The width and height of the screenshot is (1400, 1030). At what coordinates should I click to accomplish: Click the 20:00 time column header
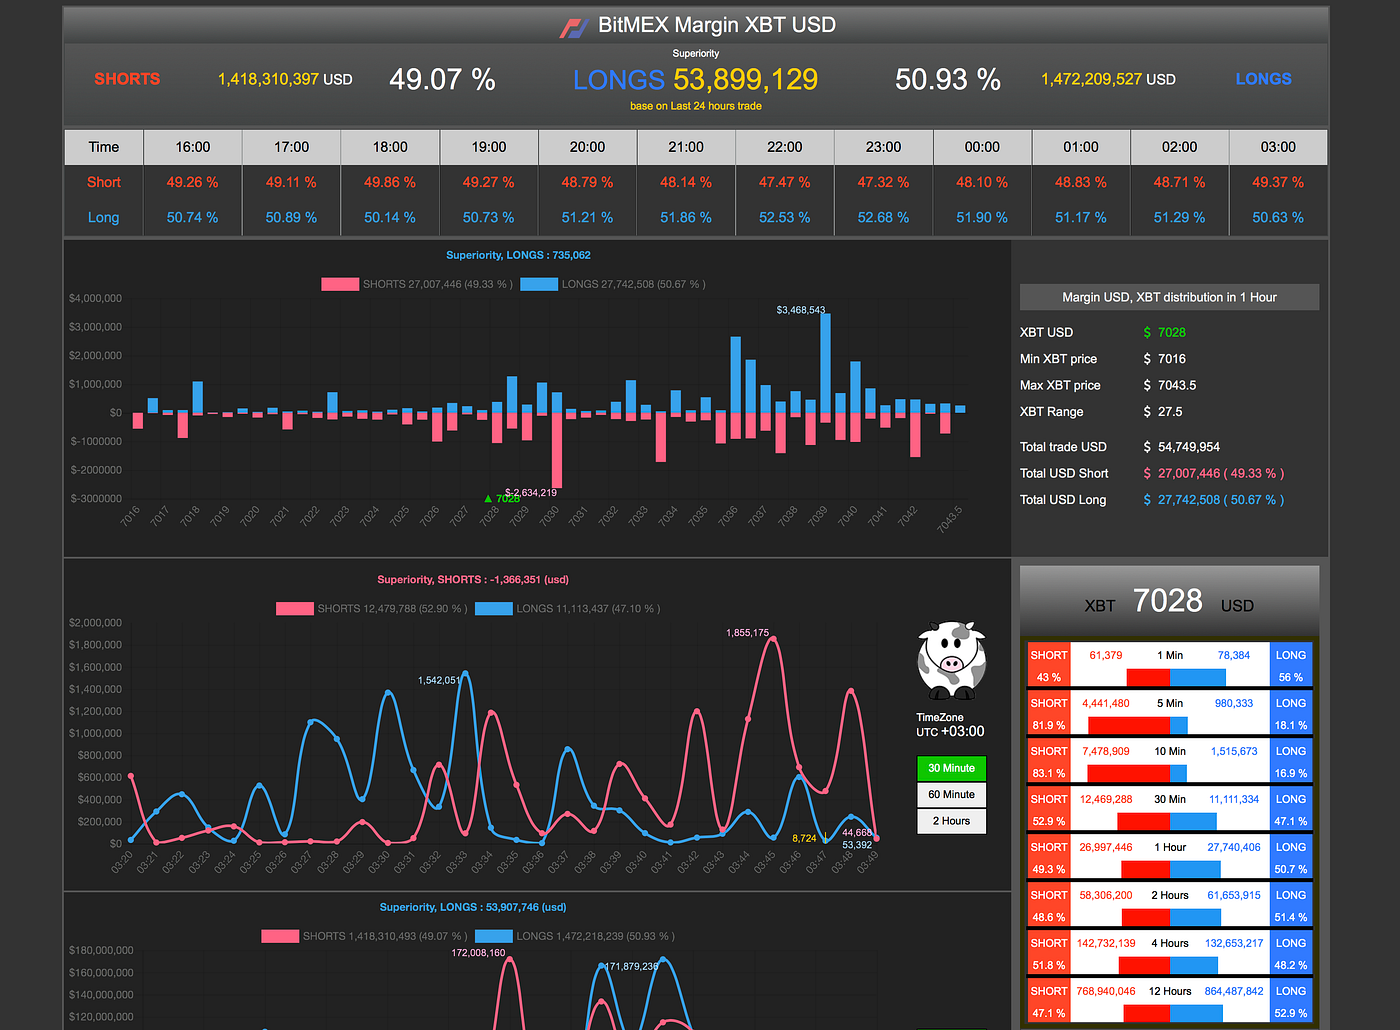[587, 147]
